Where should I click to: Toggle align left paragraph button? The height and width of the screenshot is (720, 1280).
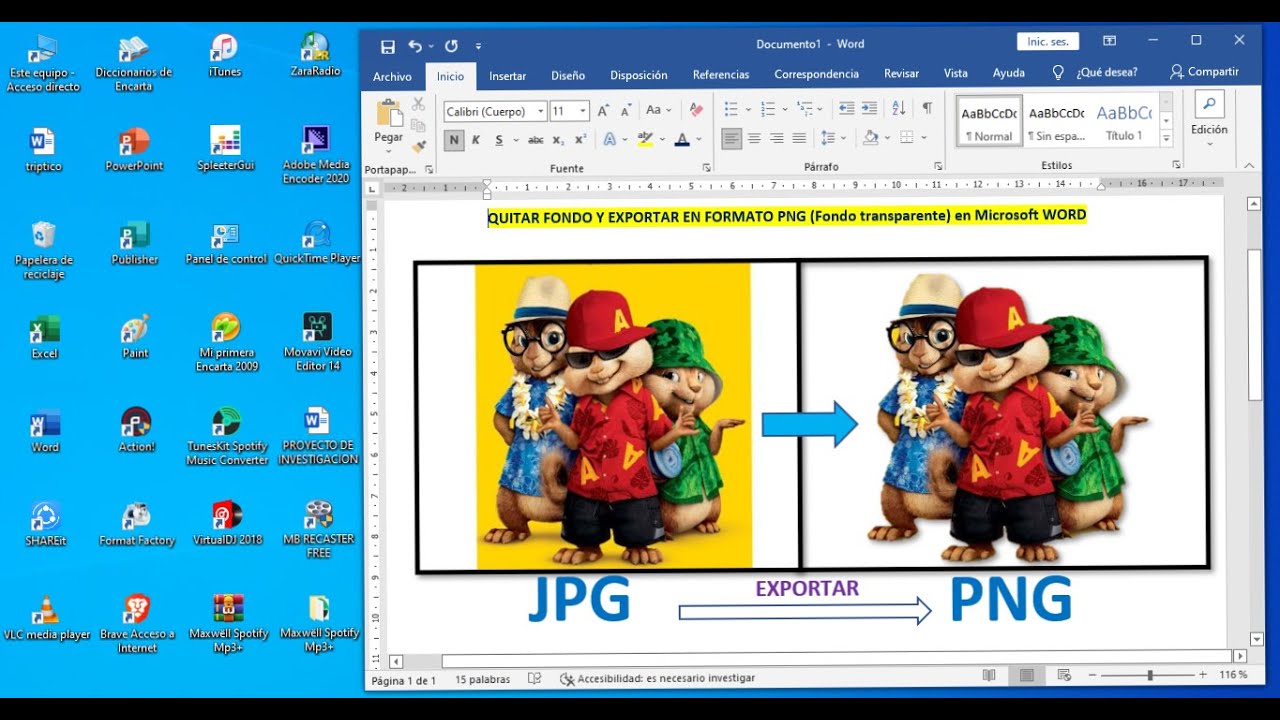(x=732, y=138)
